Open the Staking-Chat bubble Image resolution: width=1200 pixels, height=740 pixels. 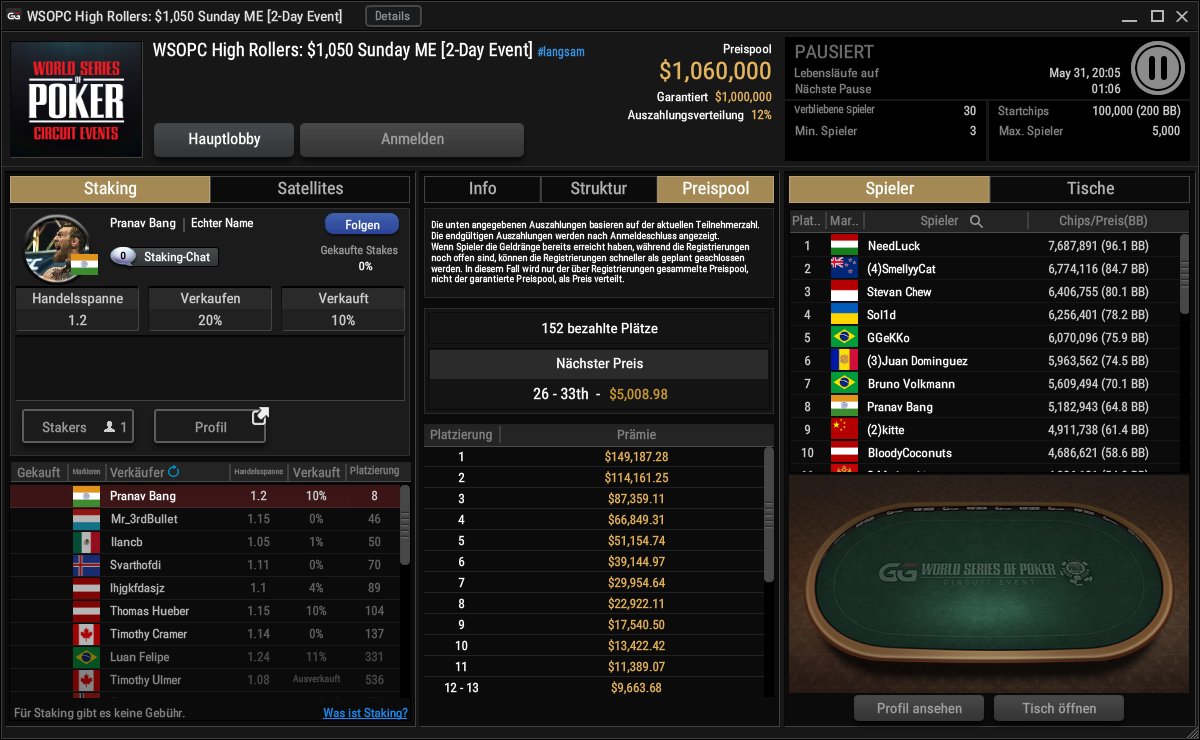[164, 257]
